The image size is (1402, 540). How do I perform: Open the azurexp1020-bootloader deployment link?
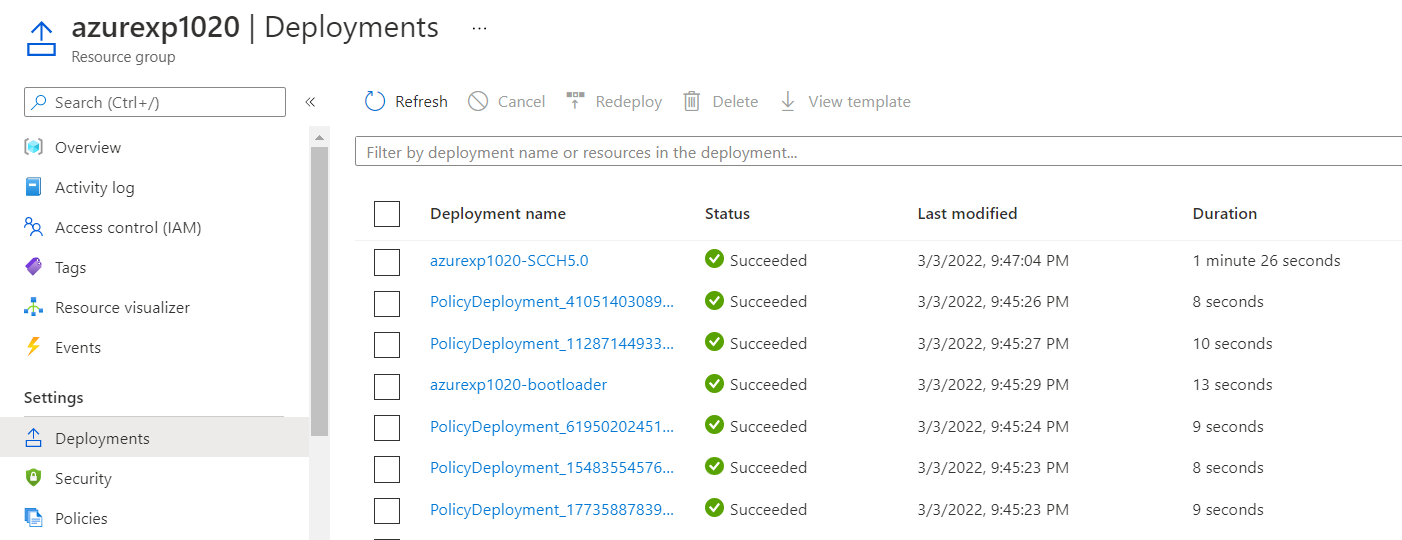point(518,384)
